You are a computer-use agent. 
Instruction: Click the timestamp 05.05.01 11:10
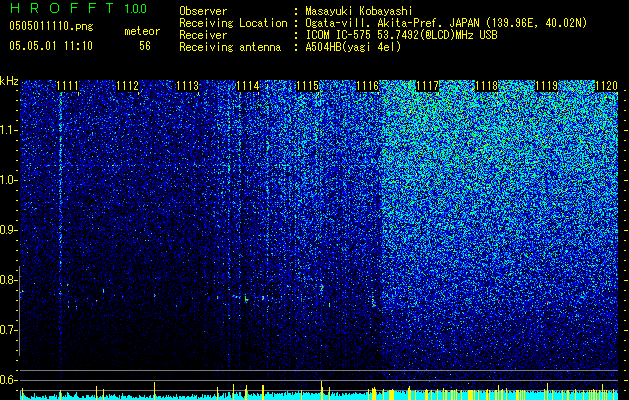pos(51,46)
